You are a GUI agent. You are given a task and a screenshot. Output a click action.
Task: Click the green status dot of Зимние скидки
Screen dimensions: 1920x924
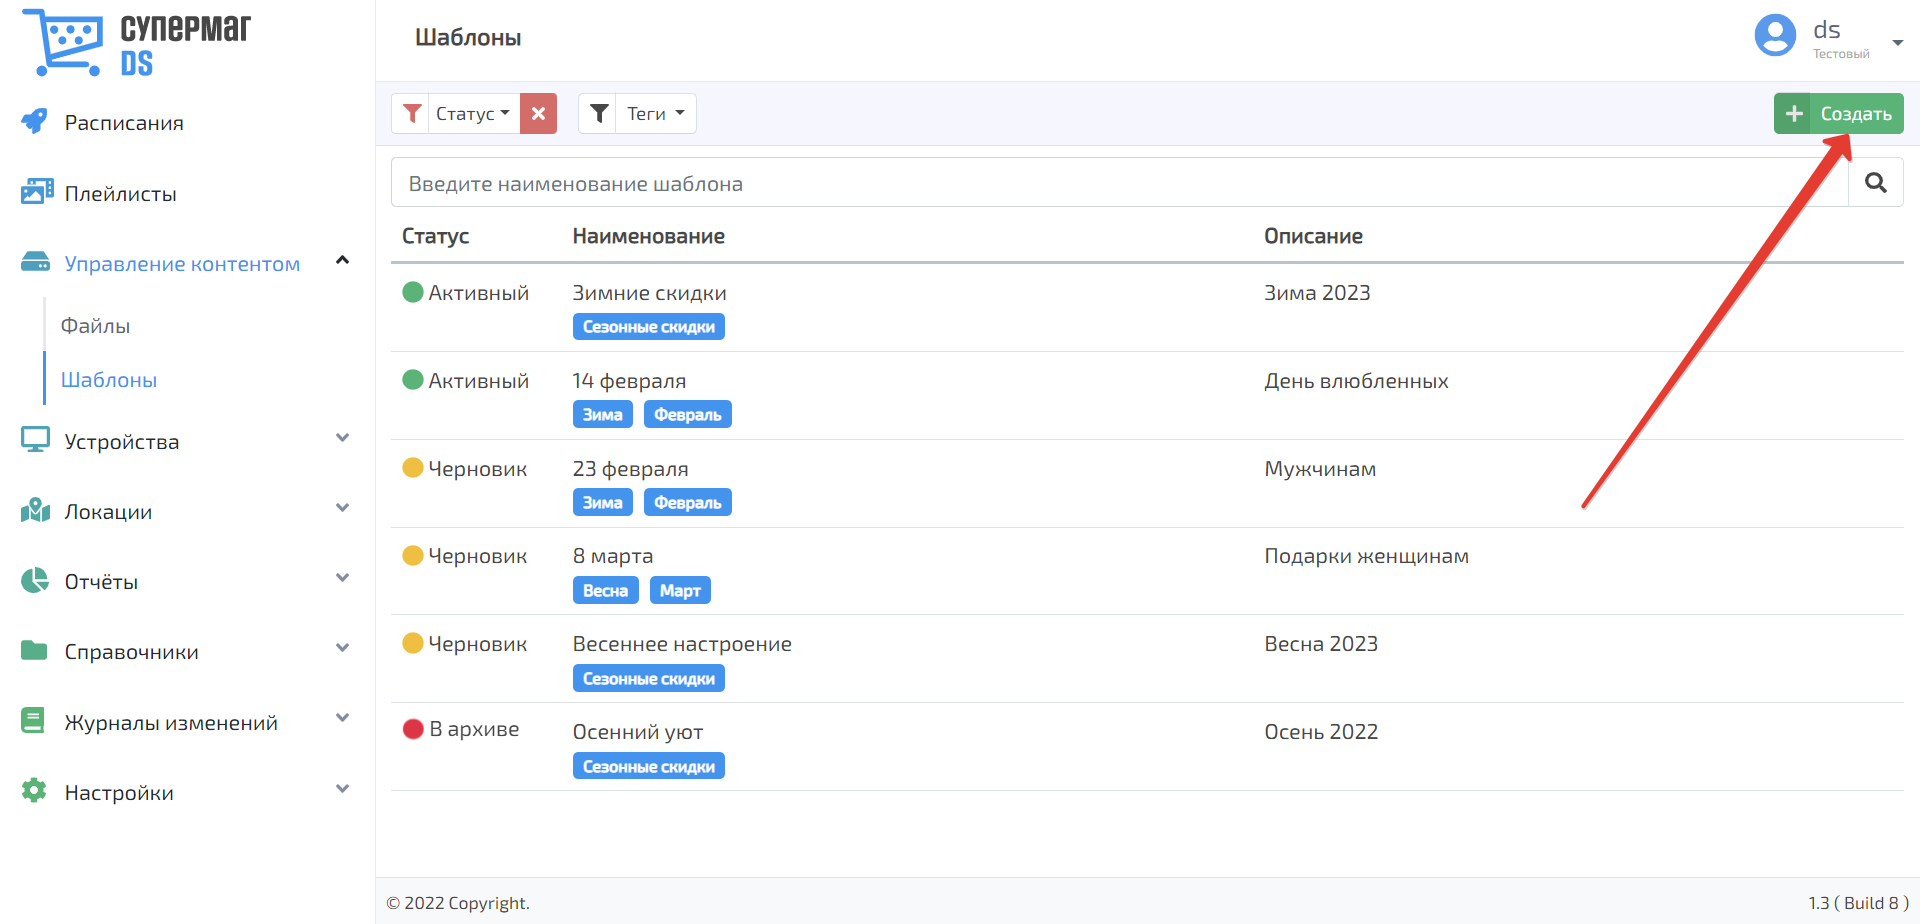[413, 292]
